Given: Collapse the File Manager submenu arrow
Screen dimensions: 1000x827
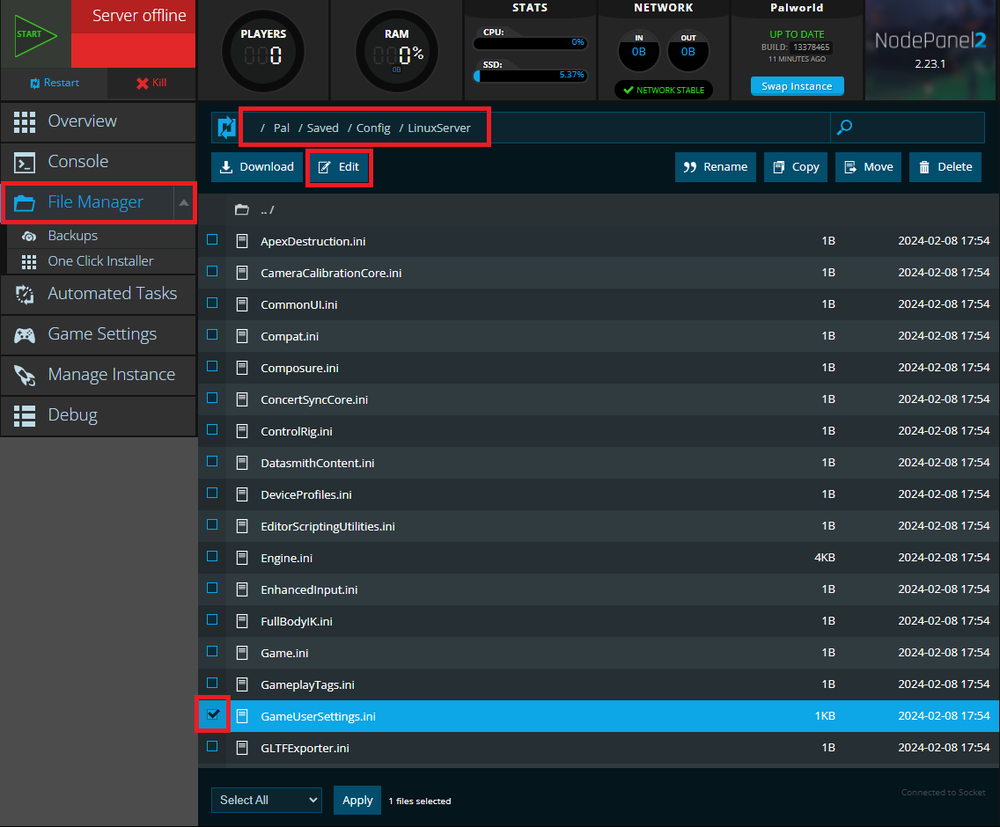Looking at the screenshot, I should pyautogui.click(x=184, y=203).
